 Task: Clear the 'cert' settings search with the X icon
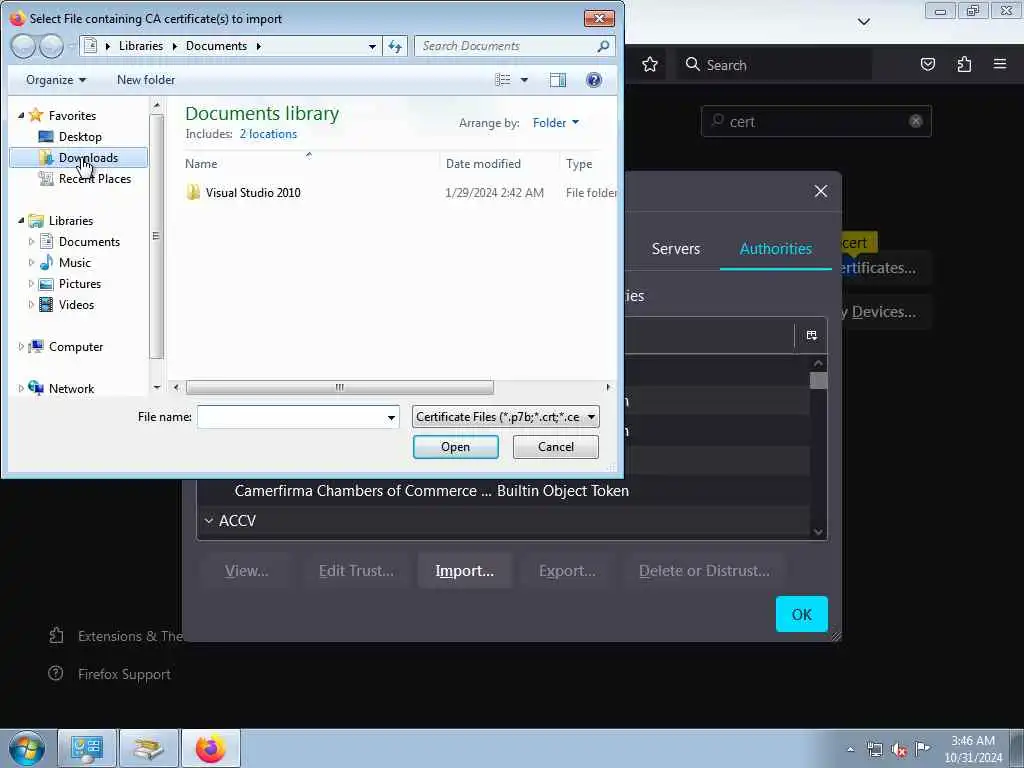point(916,121)
